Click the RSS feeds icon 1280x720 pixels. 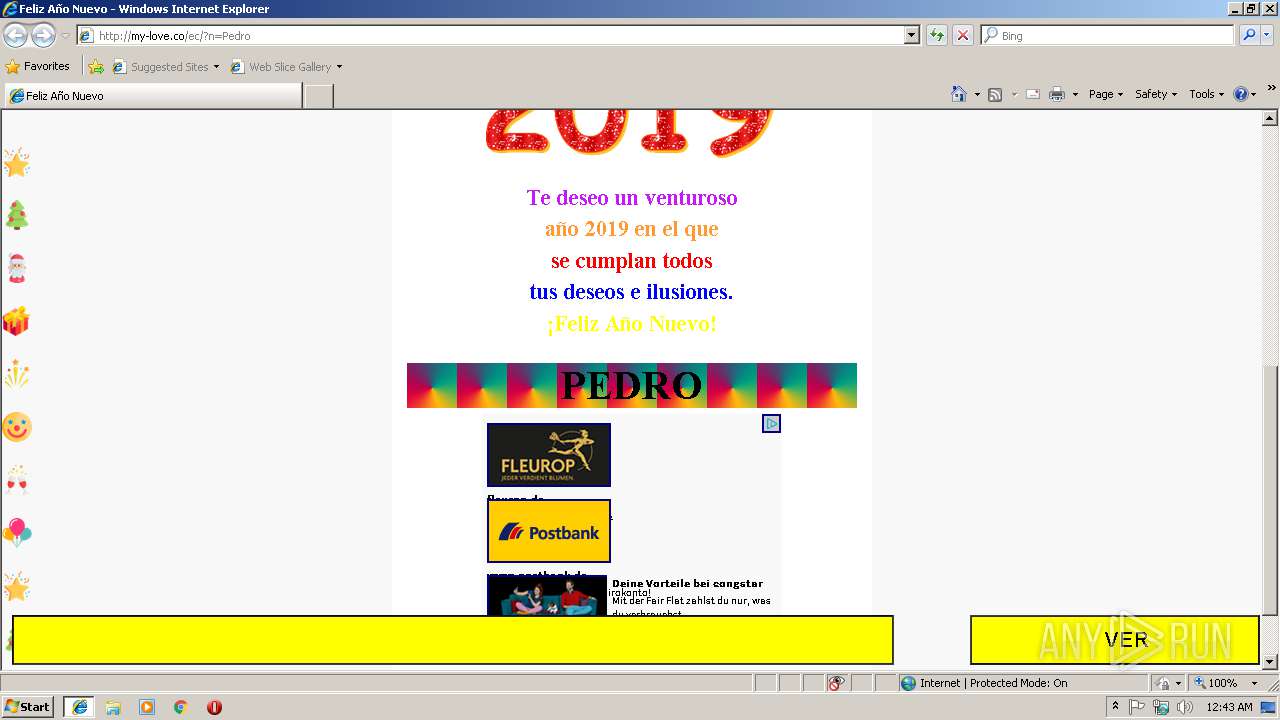[x=995, y=94]
